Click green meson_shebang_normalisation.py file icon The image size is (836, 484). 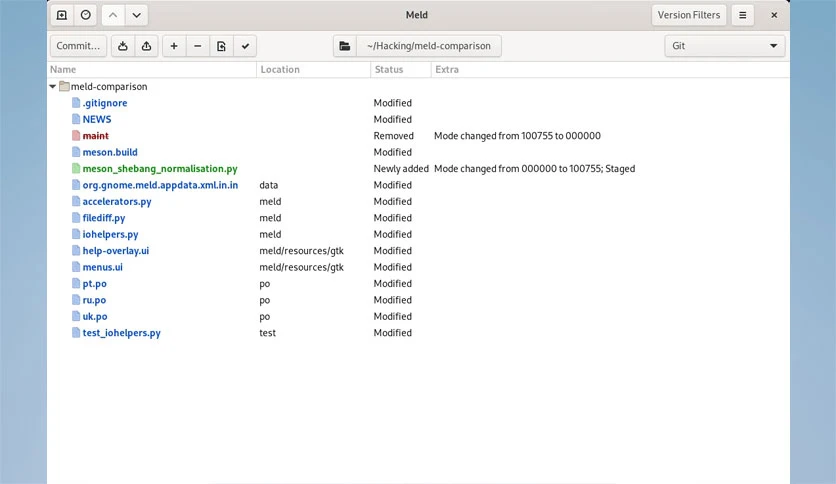click(76, 168)
